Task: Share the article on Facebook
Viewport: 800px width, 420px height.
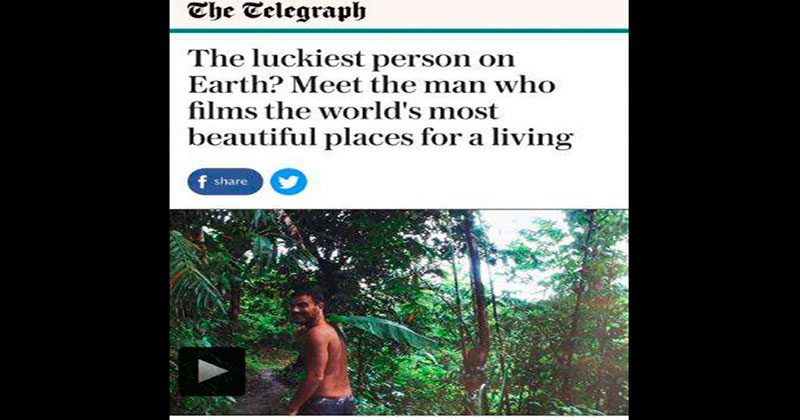Action: 225,182
